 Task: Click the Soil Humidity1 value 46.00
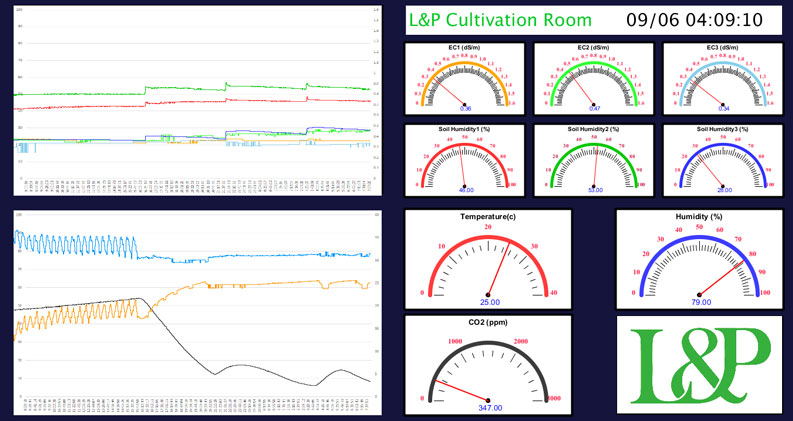pos(466,190)
